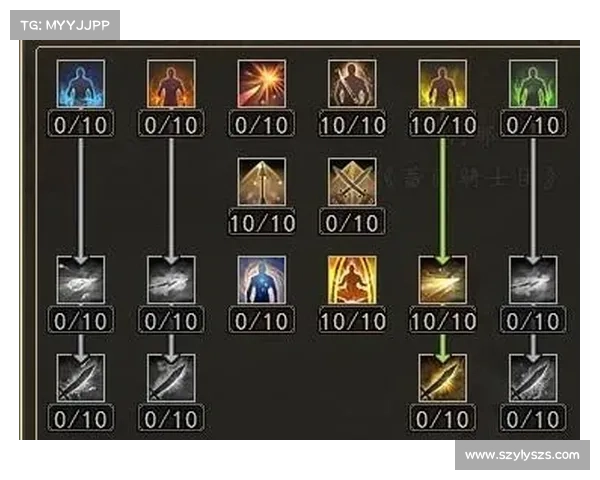Select the orange fire aura skill icon
Image resolution: width=600 pixels, height=480 pixels.
(171, 84)
